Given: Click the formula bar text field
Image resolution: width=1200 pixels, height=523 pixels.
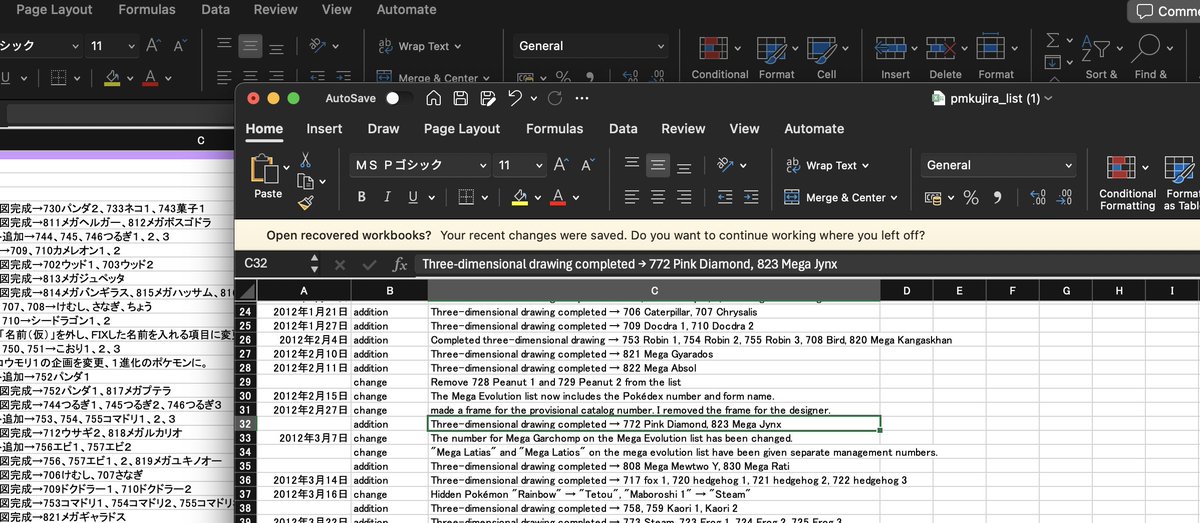Looking at the screenshot, I should (806, 264).
